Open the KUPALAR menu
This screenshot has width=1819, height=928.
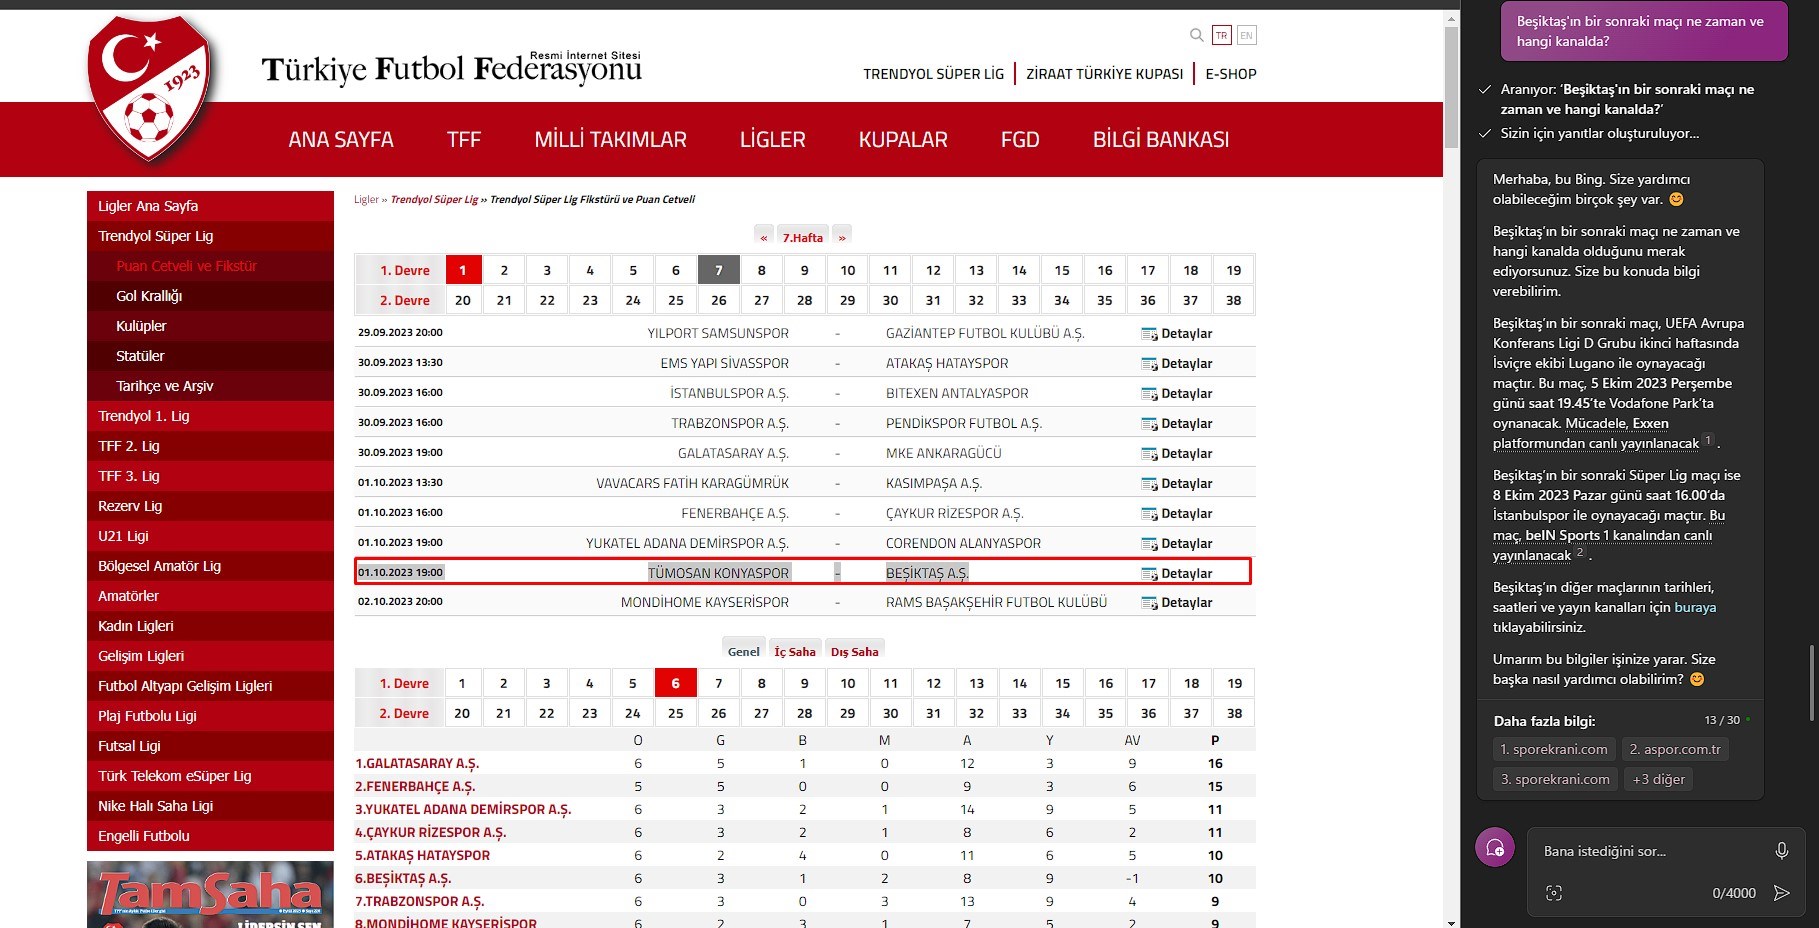pyautogui.click(x=903, y=139)
